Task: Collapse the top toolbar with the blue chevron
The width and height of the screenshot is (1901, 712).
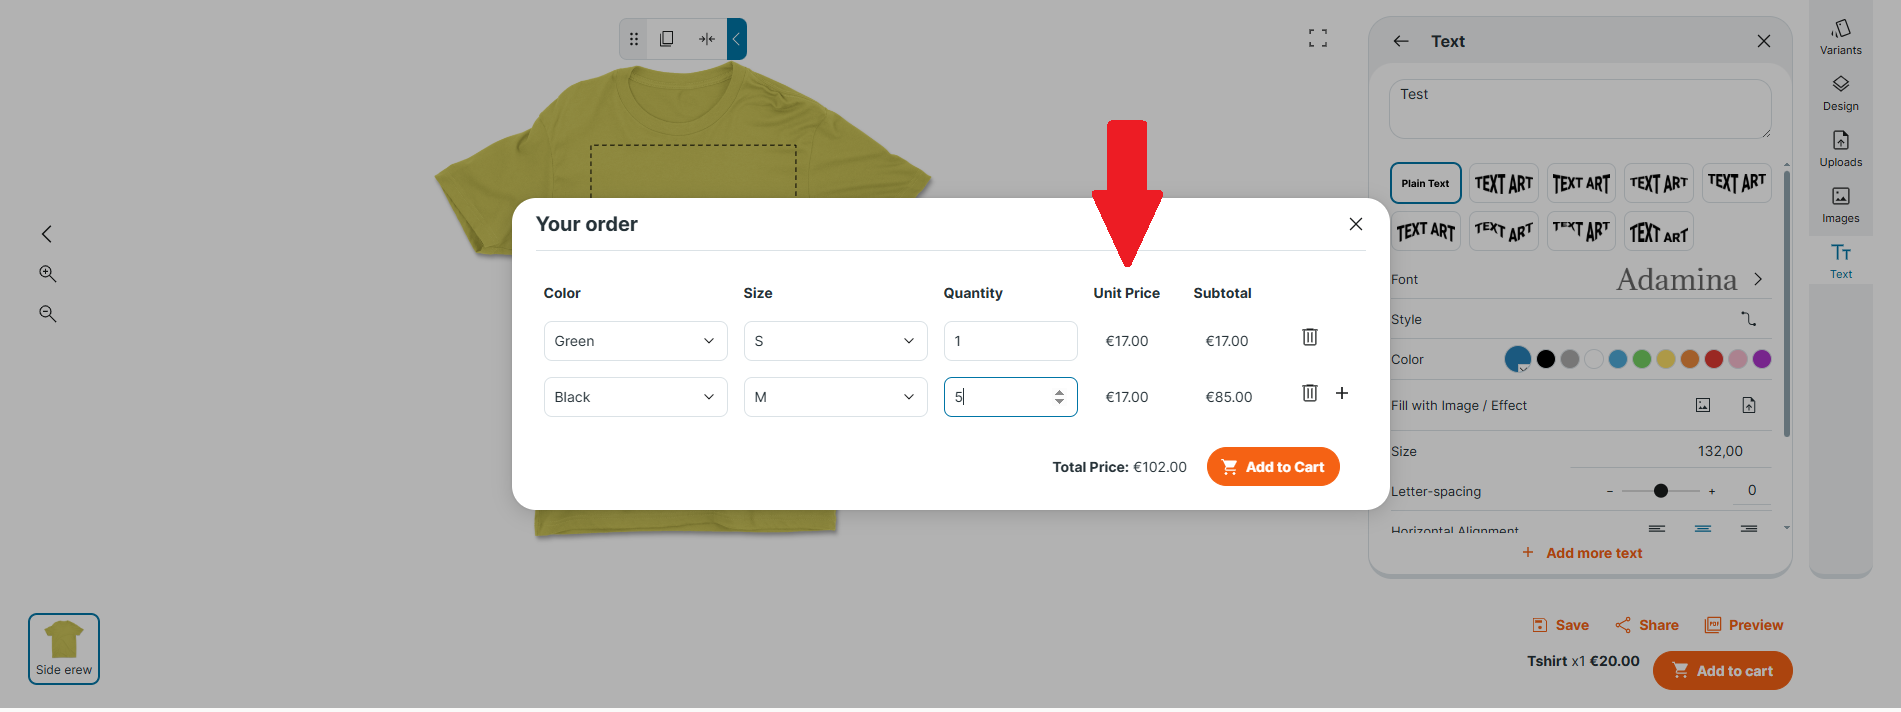Action: click(x=737, y=39)
